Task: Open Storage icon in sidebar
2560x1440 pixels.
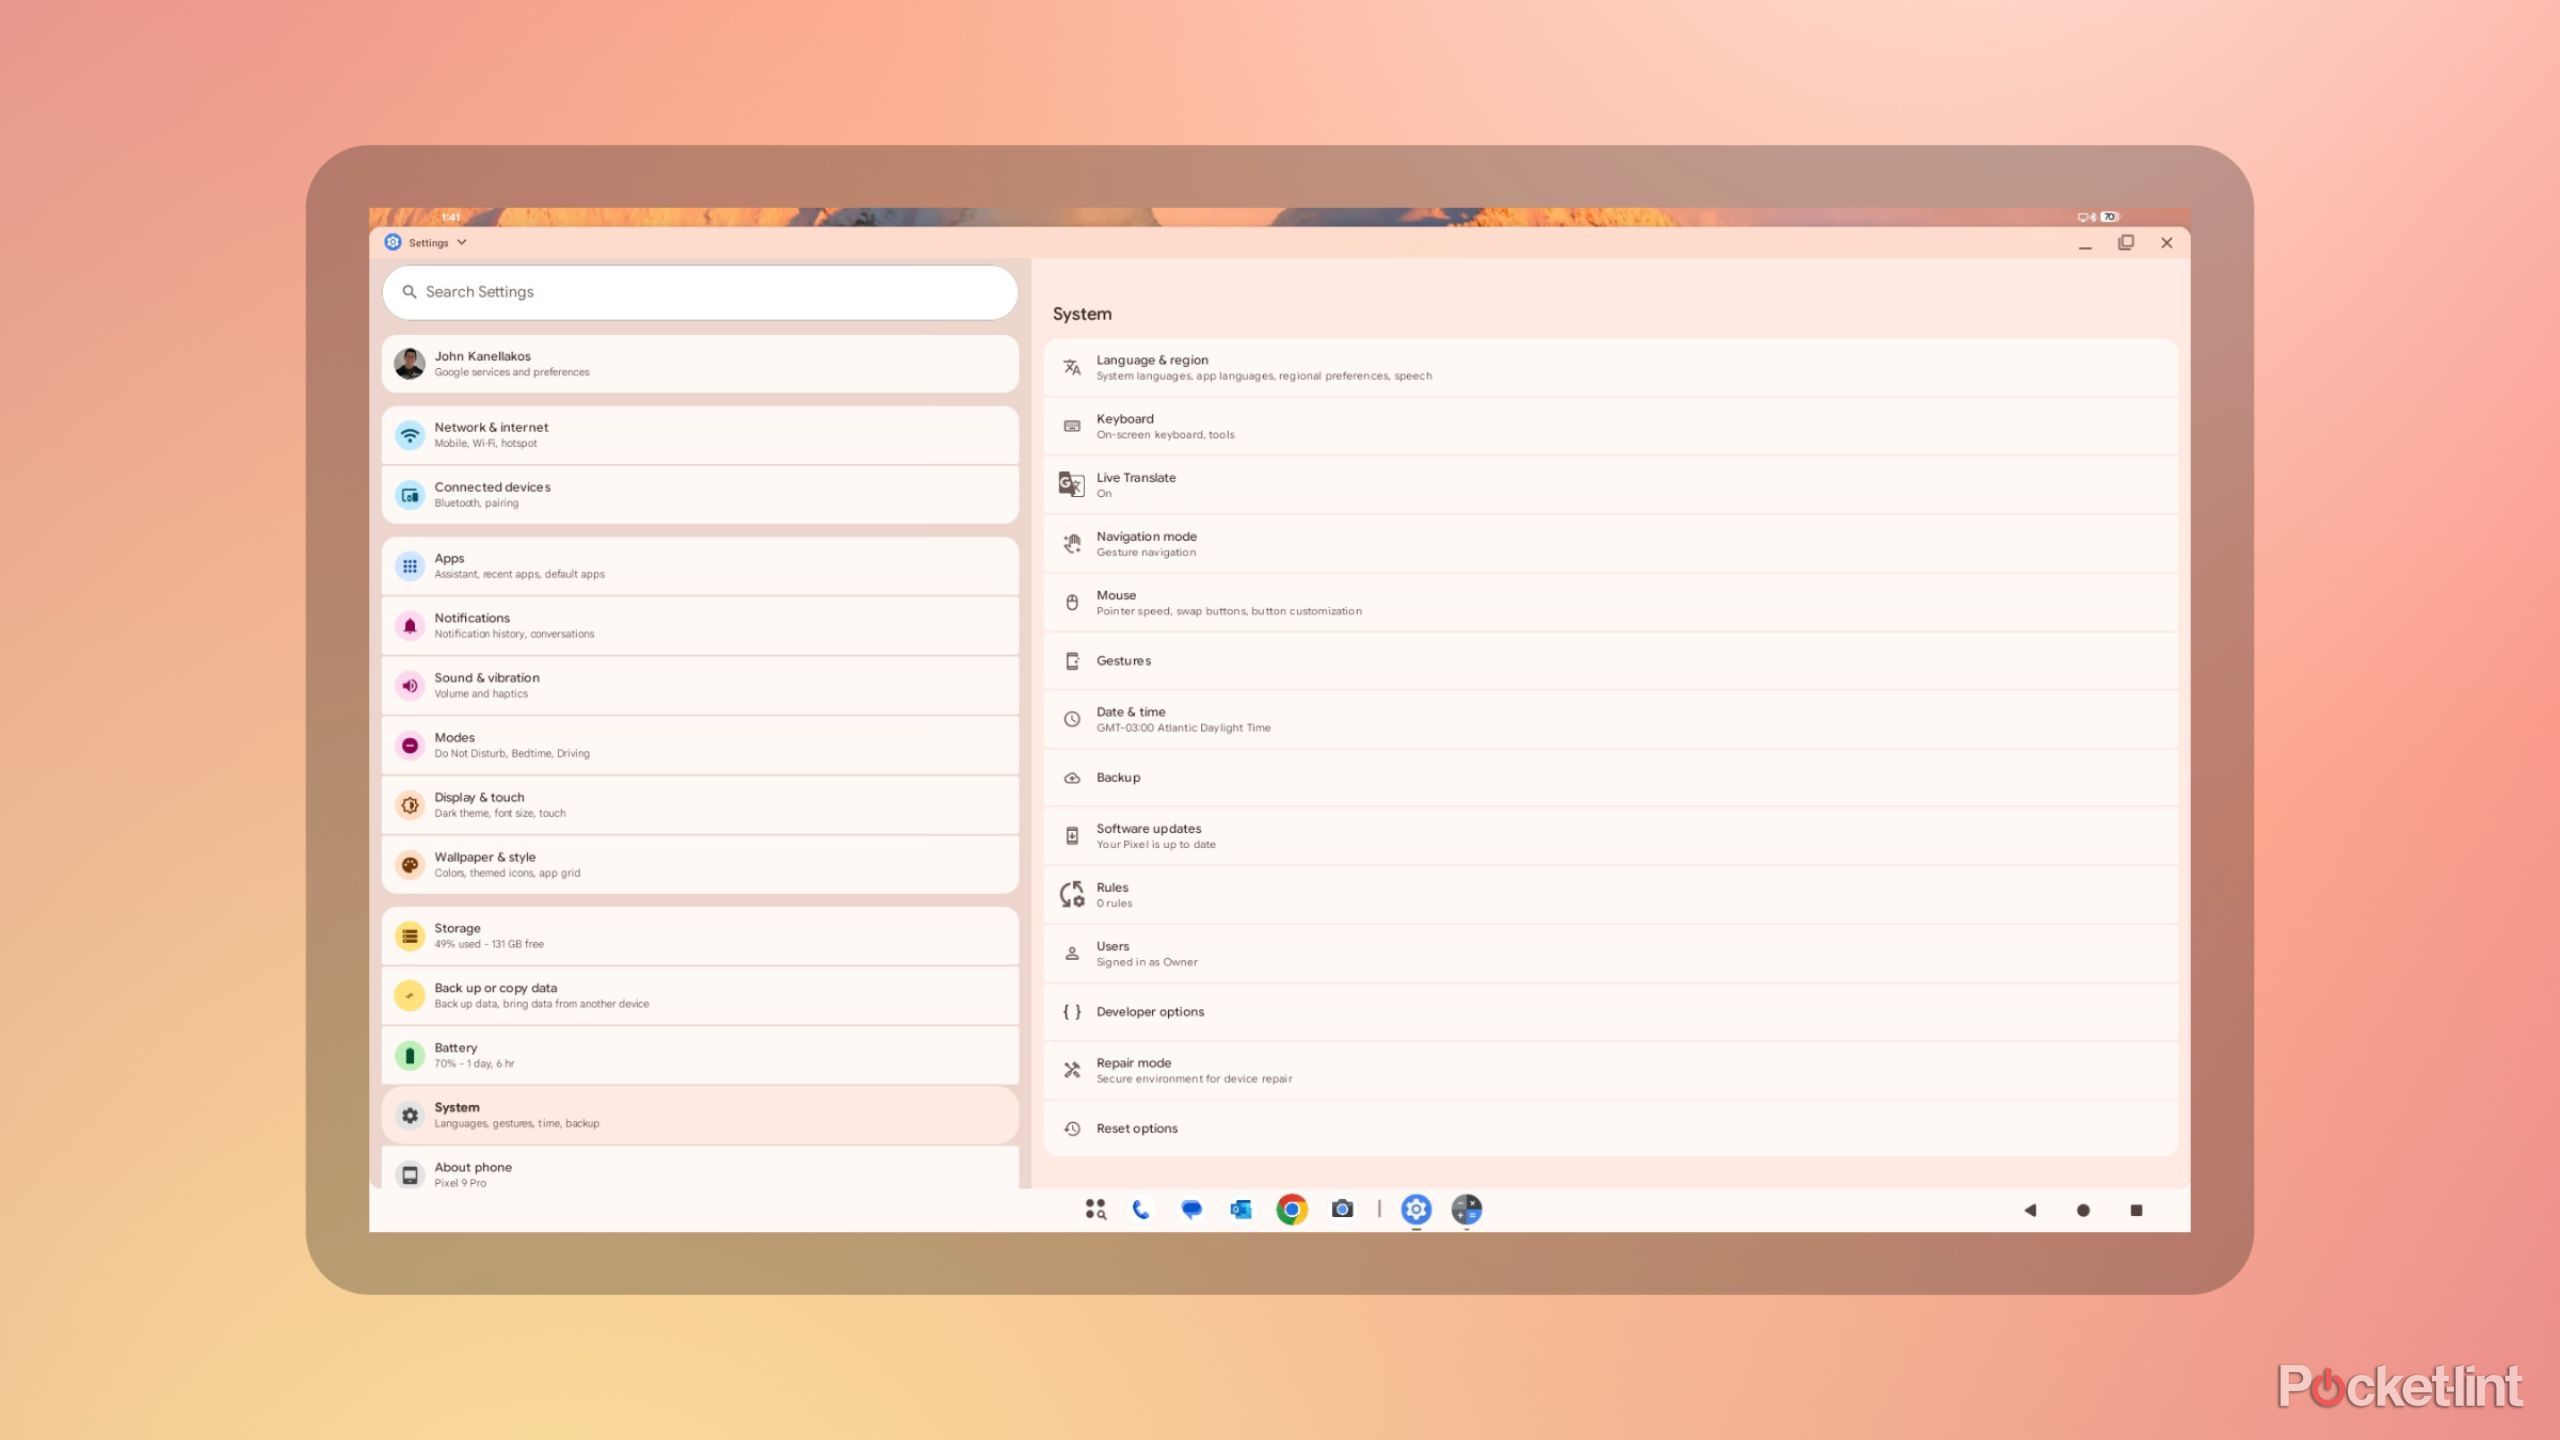Action: [410, 936]
